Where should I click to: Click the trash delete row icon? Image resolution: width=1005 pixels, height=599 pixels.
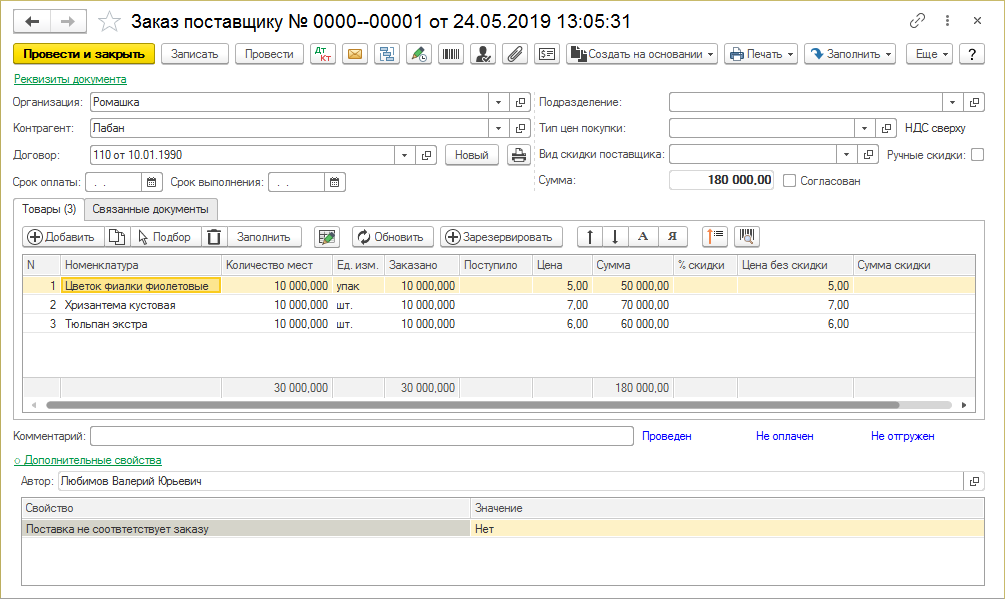(x=213, y=237)
